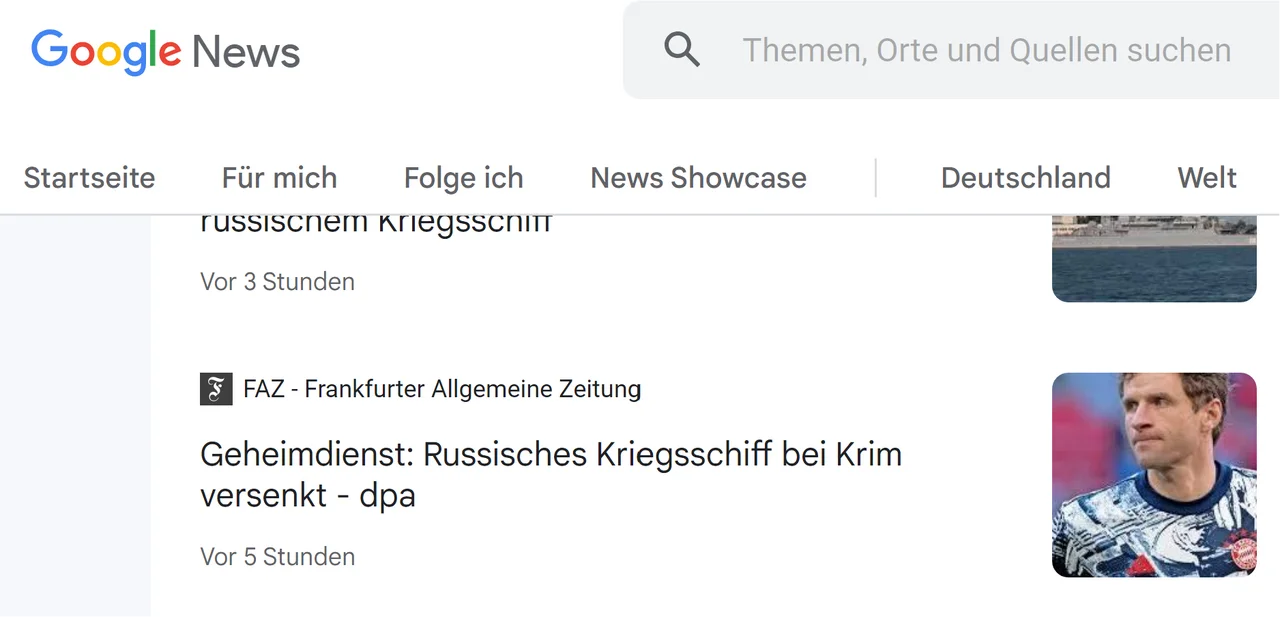
Task: Click the magnifying glass search icon
Action: [x=682, y=49]
